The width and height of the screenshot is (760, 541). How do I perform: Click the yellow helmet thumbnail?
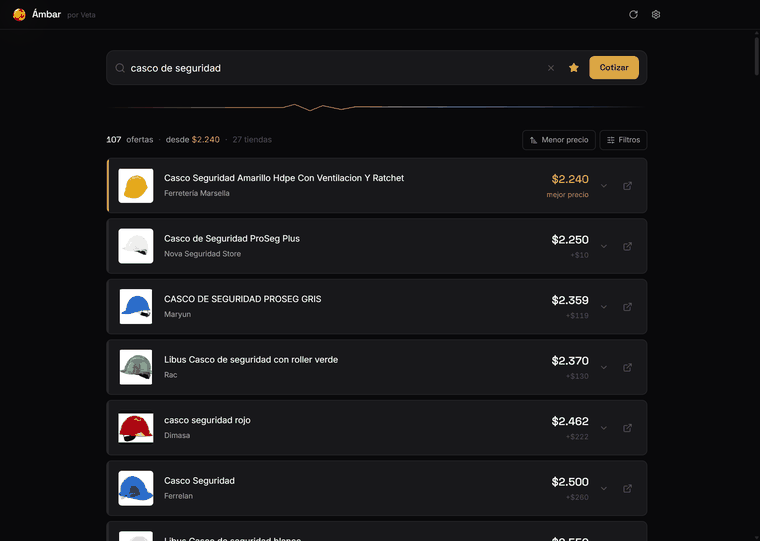(x=136, y=186)
